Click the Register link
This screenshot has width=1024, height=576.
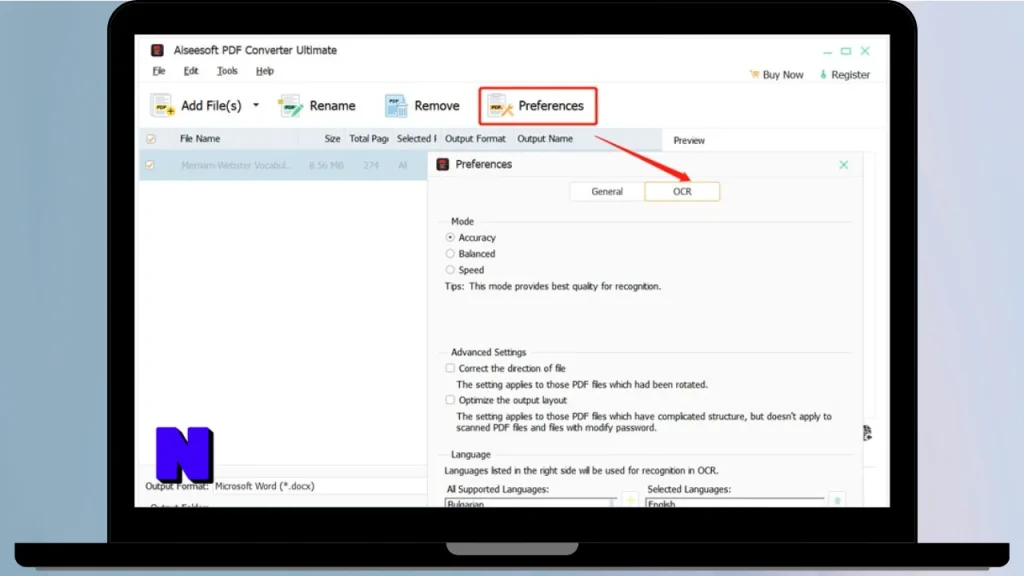(x=844, y=74)
